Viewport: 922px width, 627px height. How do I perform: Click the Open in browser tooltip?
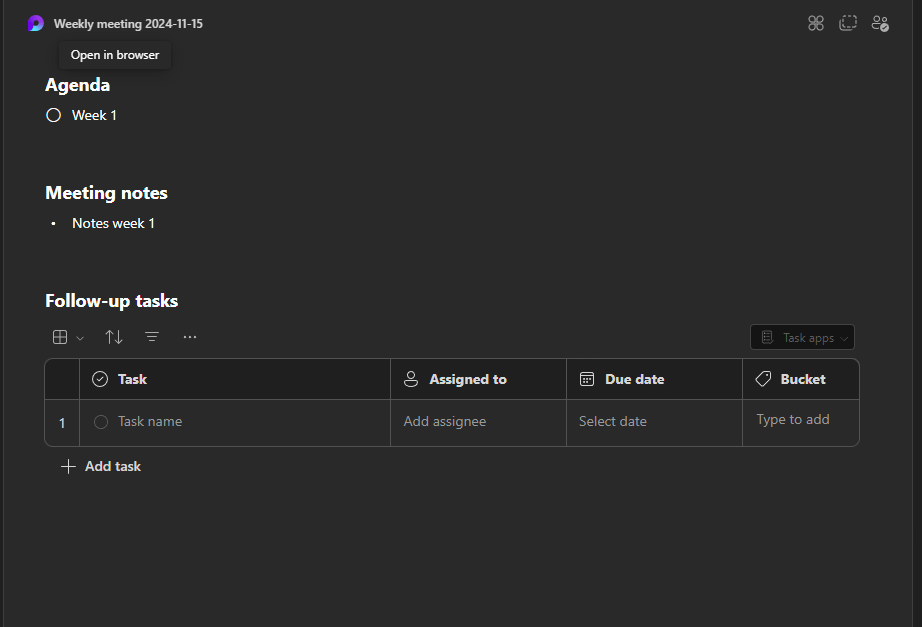click(x=115, y=55)
